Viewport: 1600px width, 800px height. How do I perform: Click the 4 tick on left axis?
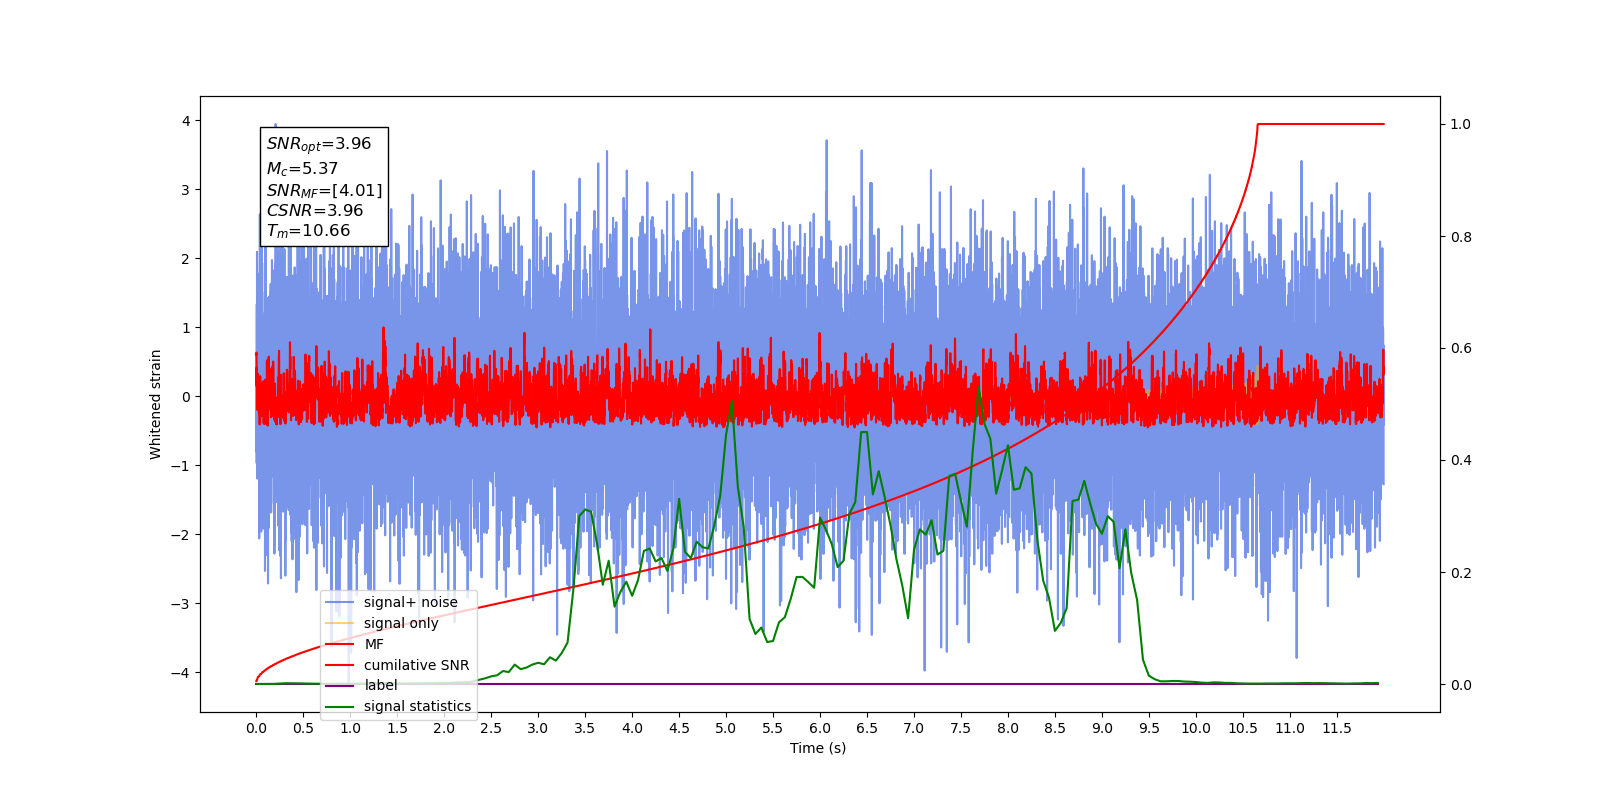tap(186, 121)
